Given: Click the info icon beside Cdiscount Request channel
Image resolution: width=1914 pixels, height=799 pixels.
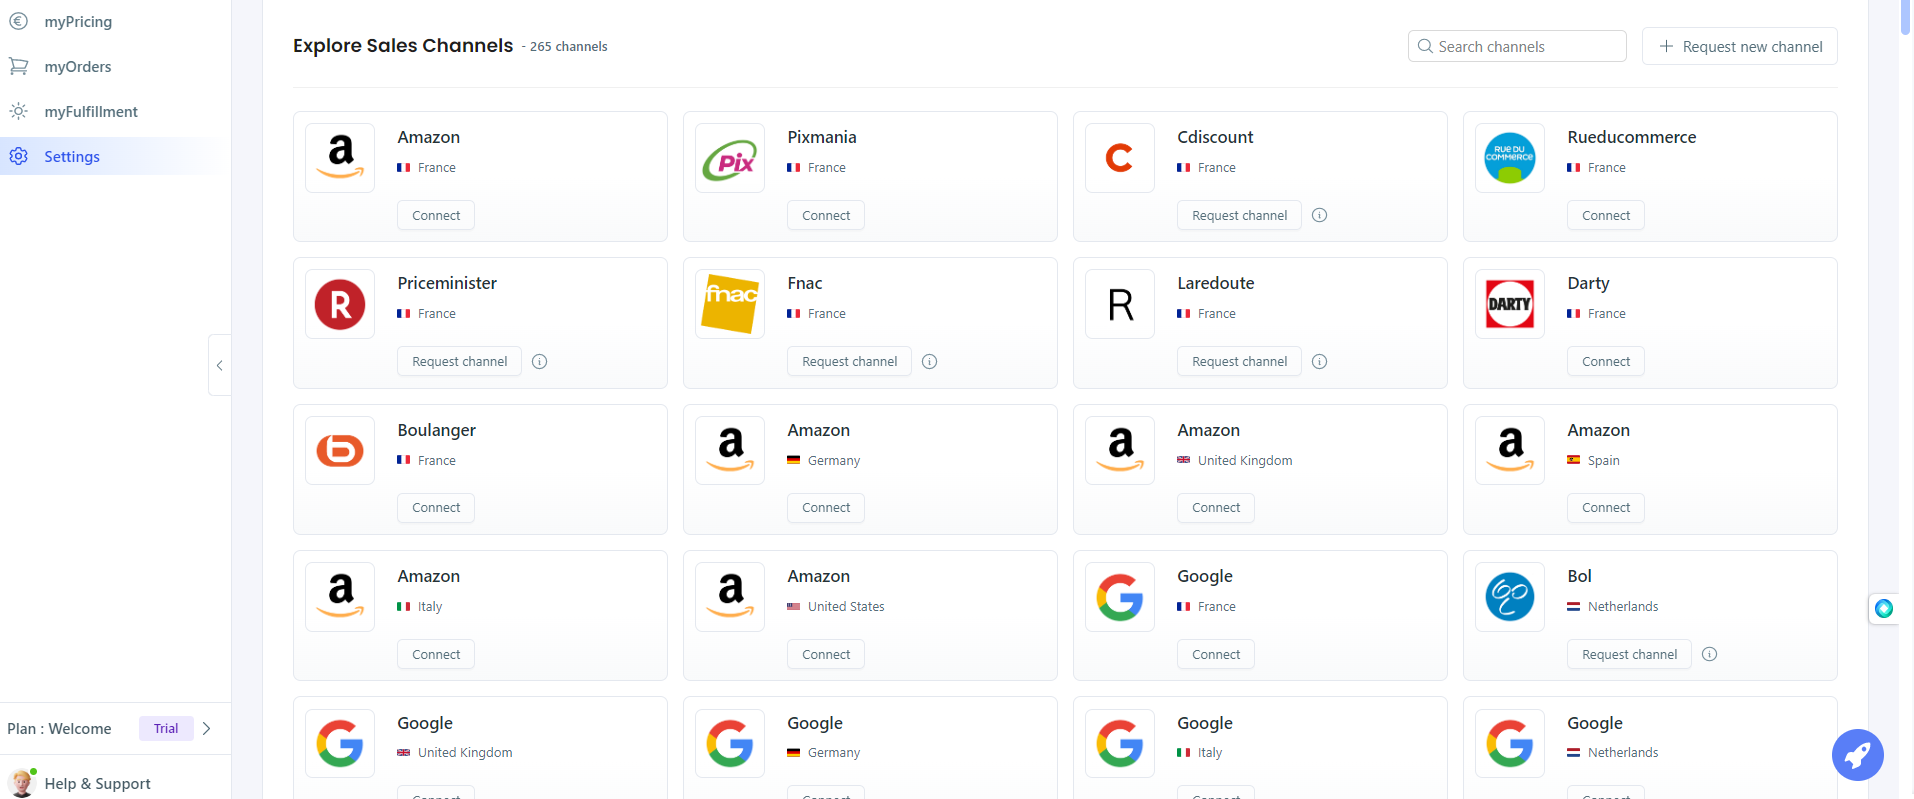Looking at the screenshot, I should pos(1320,215).
